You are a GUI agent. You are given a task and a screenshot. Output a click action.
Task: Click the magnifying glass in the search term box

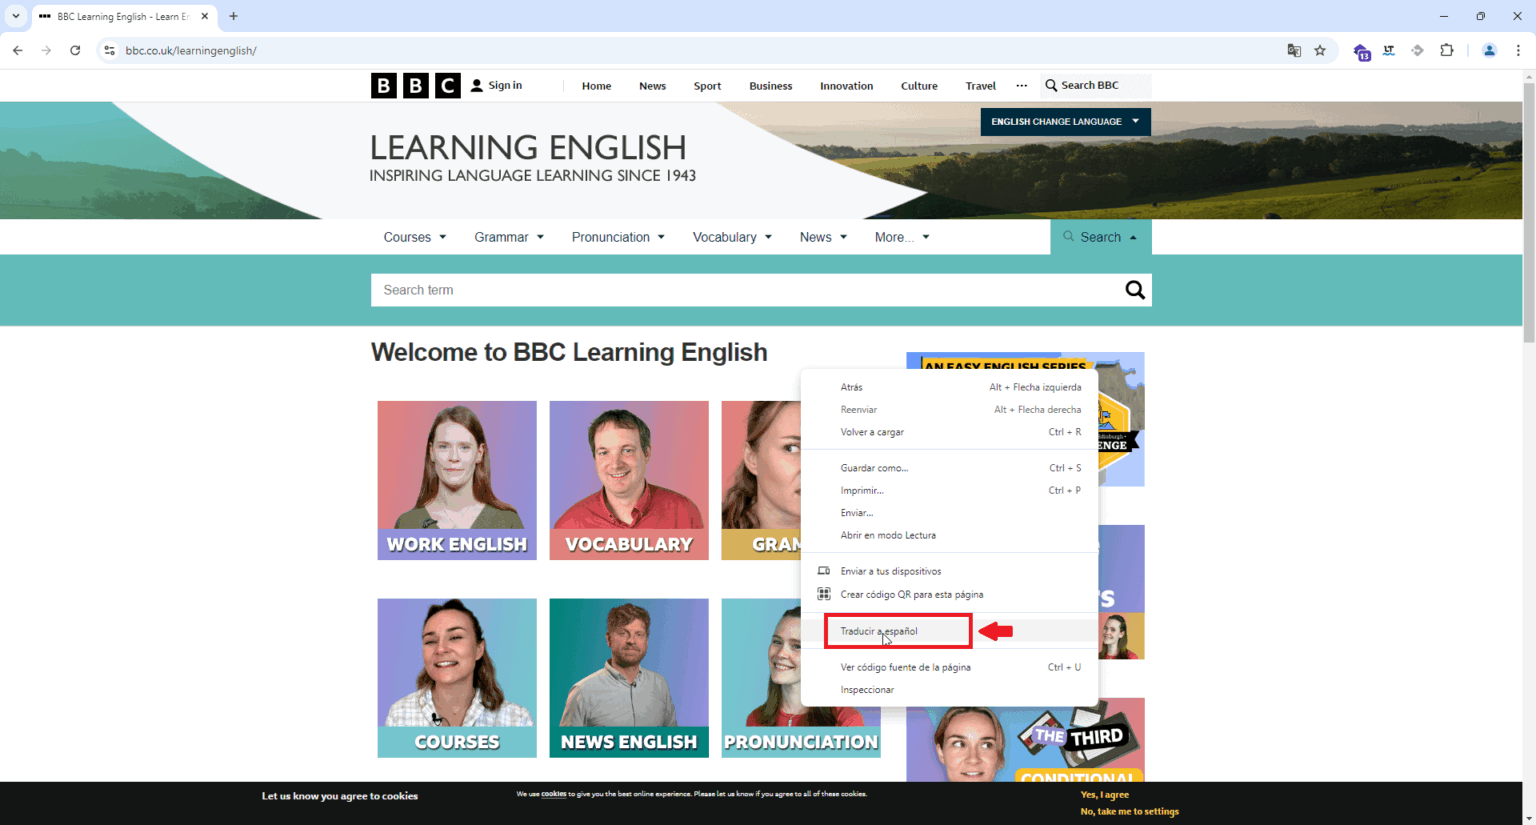[1134, 290]
